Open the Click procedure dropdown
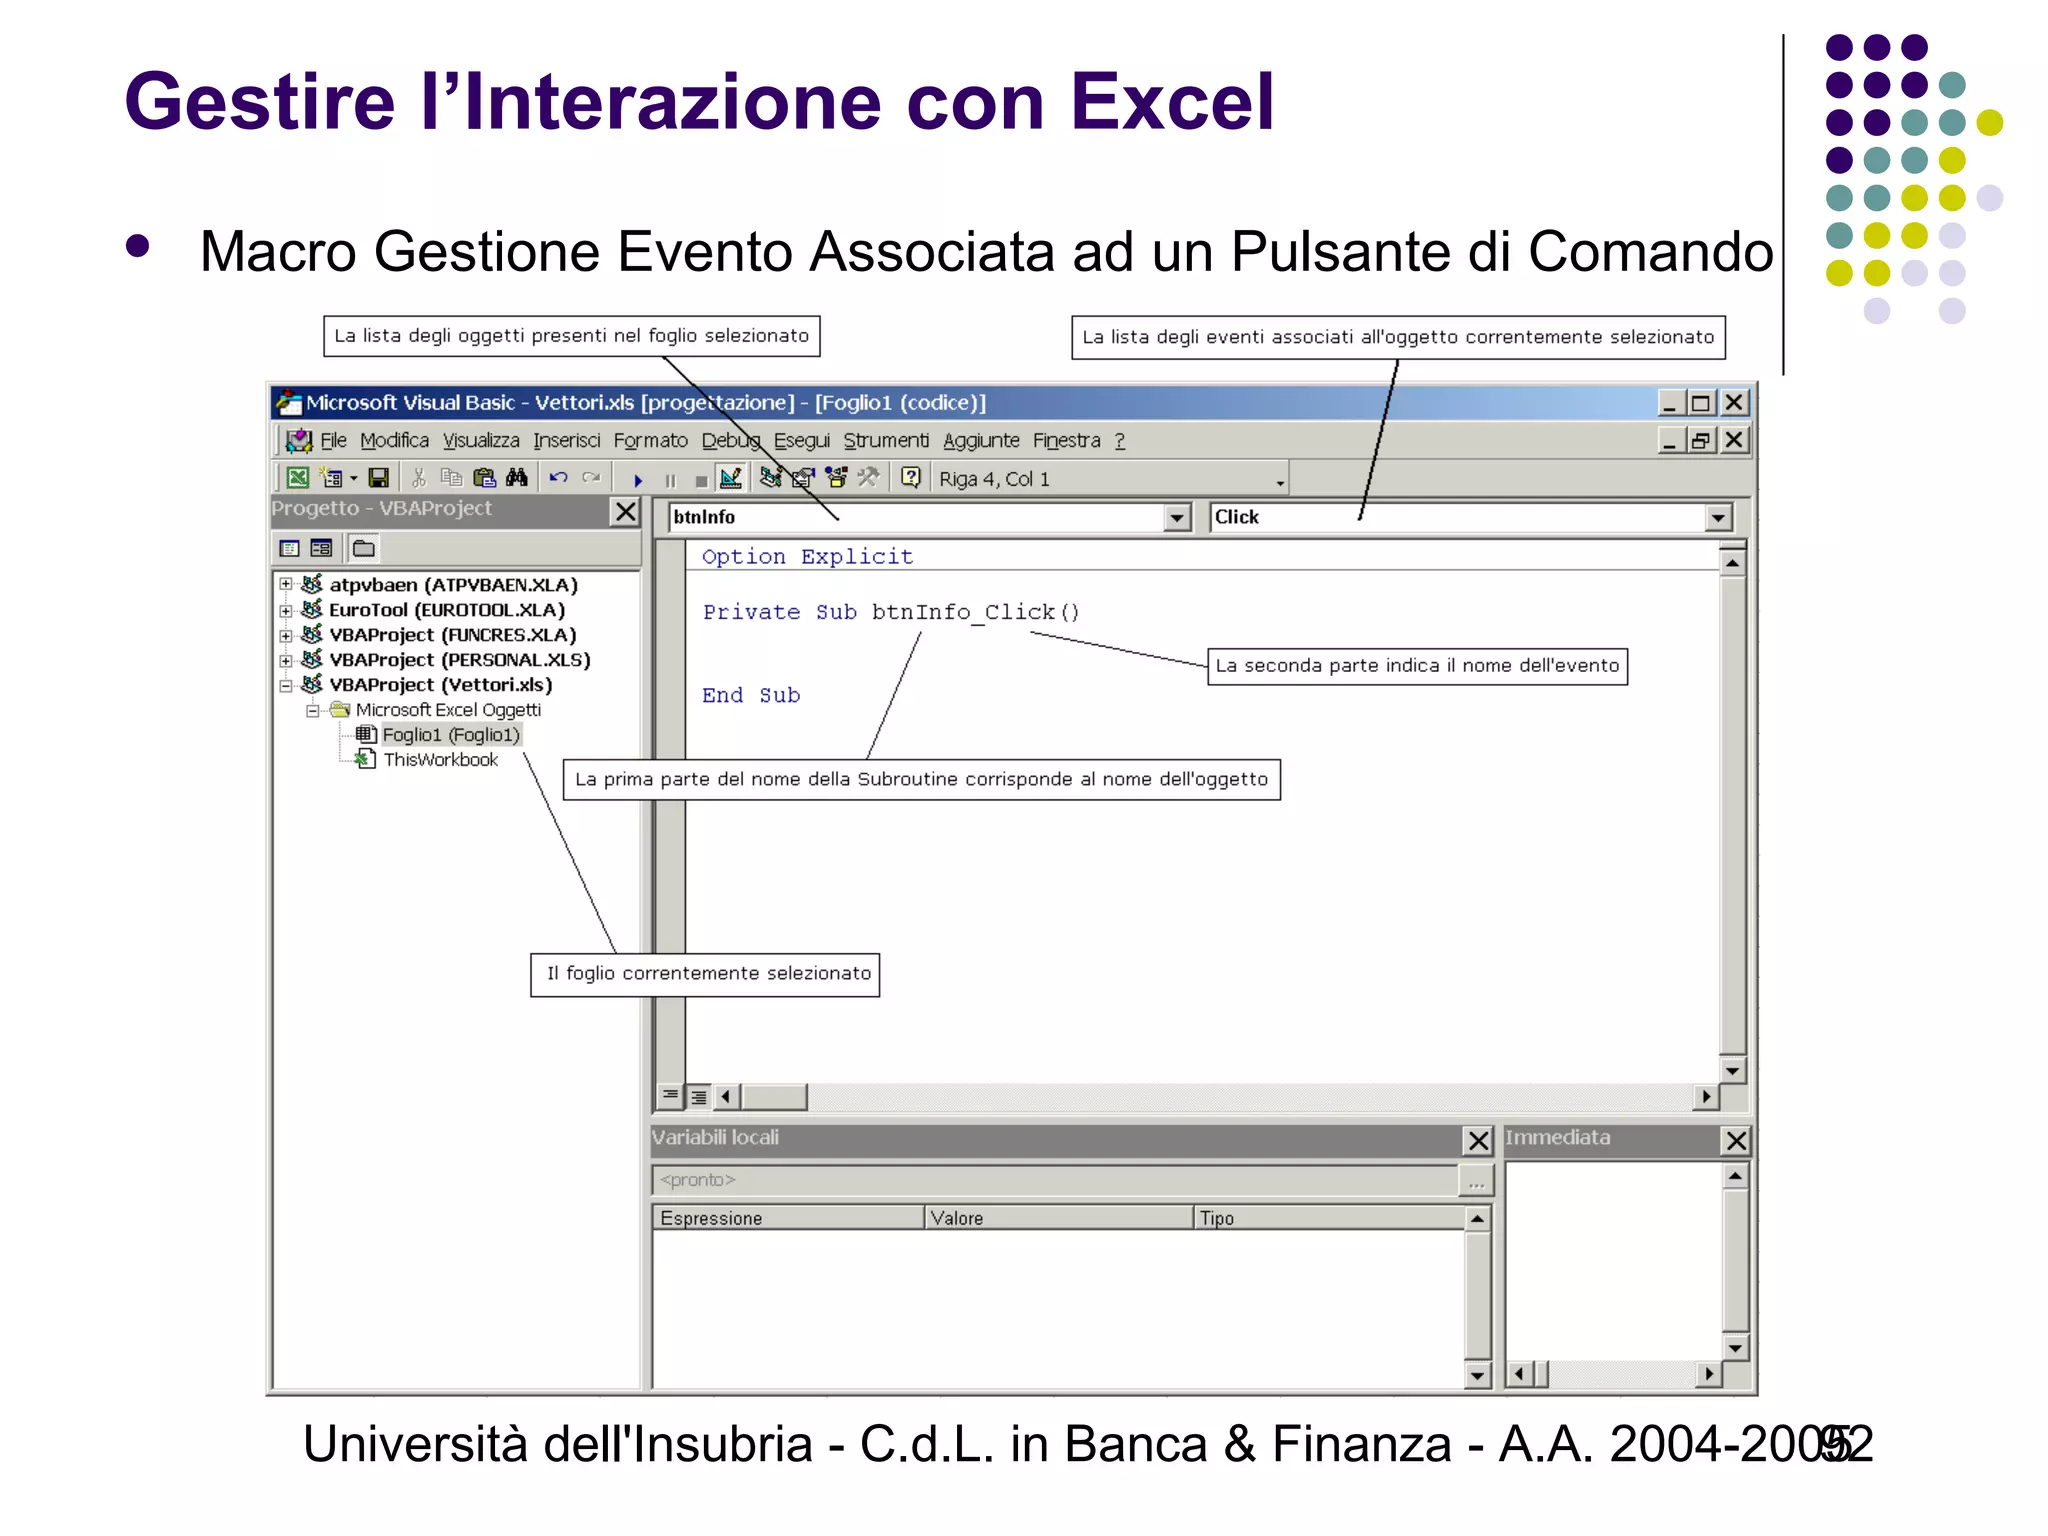 tap(1718, 517)
